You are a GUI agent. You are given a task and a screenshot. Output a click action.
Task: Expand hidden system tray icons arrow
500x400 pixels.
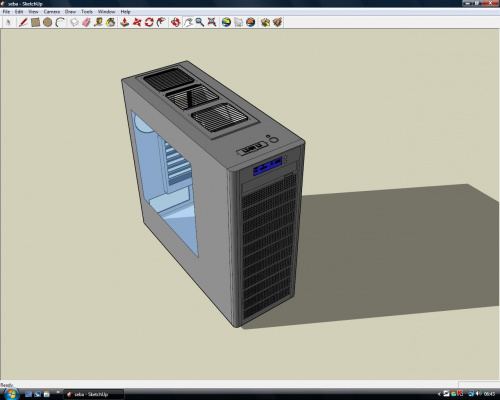pyautogui.click(x=439, y=394)
